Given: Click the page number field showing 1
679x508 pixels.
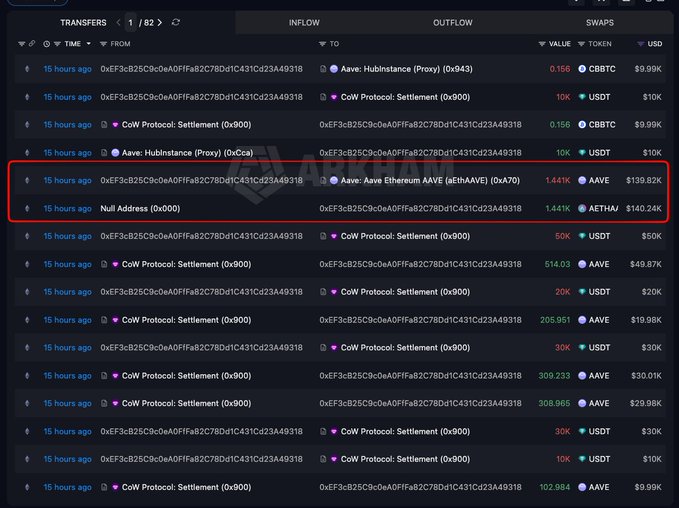Looking at the screenshot, I should click(130, 23).
